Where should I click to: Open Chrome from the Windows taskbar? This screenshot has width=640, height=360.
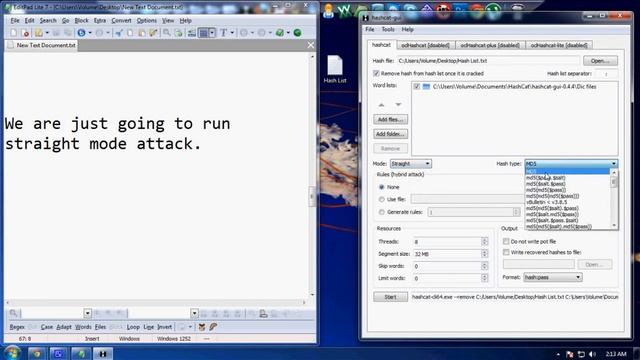pos(37,353)
